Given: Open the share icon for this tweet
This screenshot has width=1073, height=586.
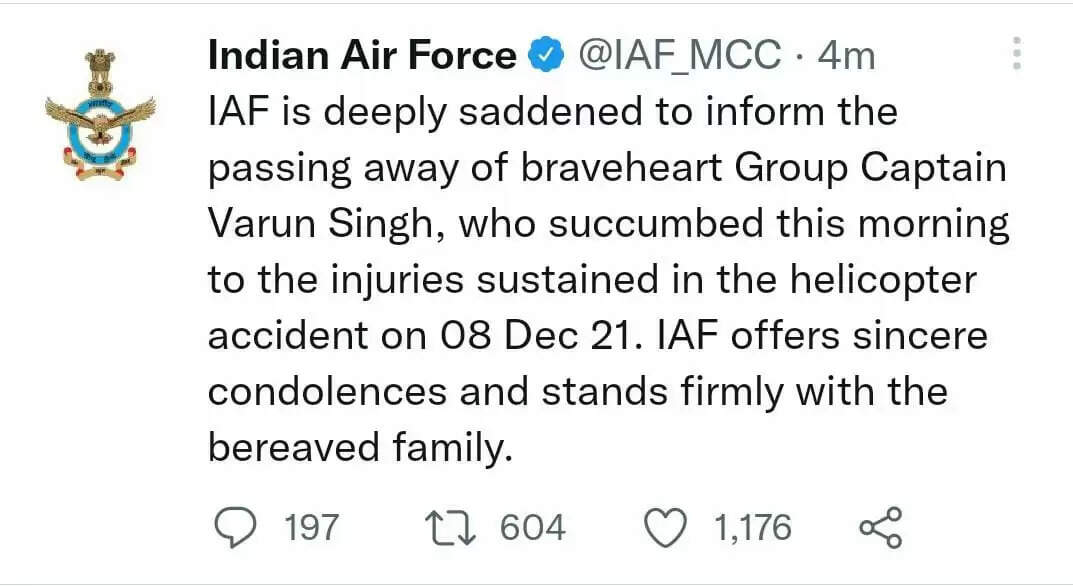Looking at the screenshot, I should click(881, 528).
